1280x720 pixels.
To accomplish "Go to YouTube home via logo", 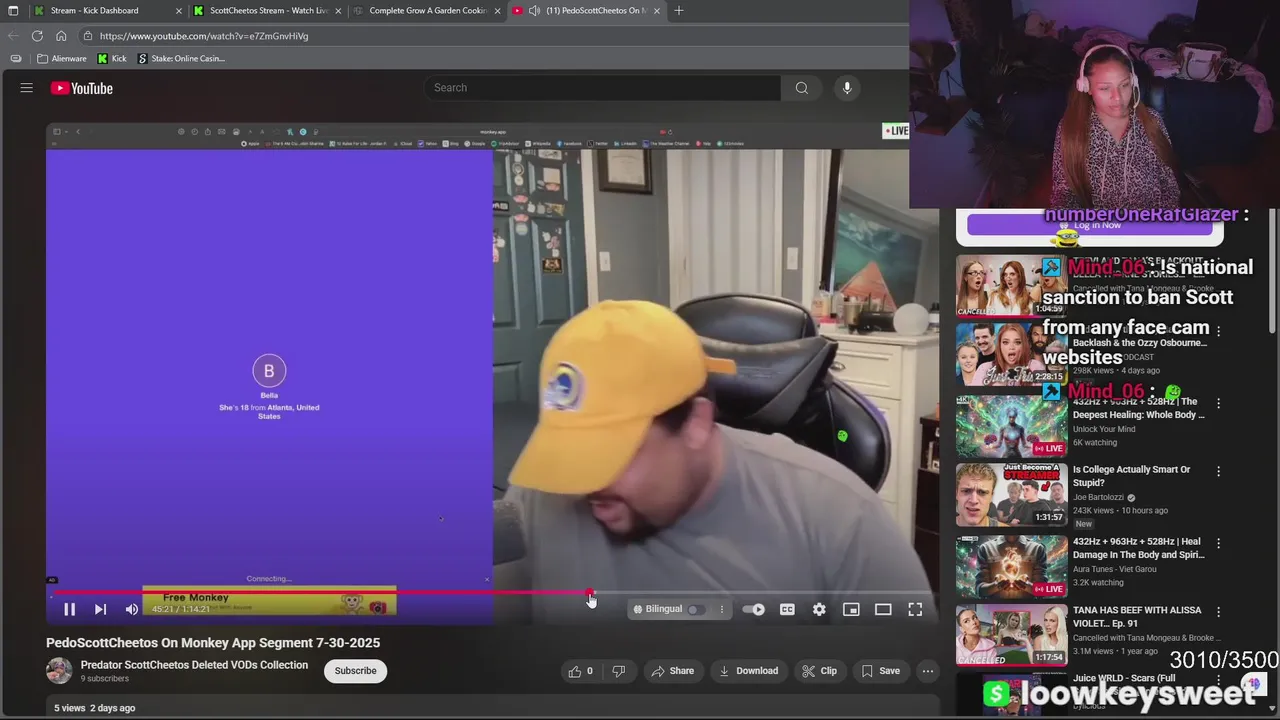I will (82, 88).
